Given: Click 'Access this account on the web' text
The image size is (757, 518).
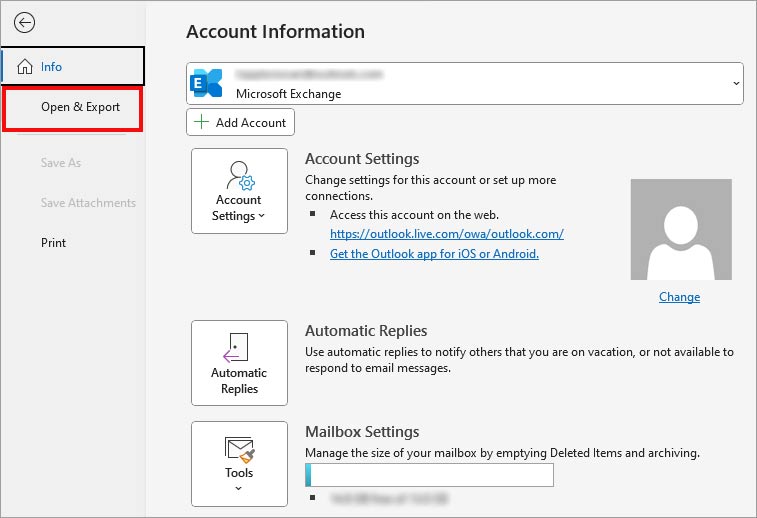Looking at the screenshot, I should pyautogui.click(x=414, y=215).
